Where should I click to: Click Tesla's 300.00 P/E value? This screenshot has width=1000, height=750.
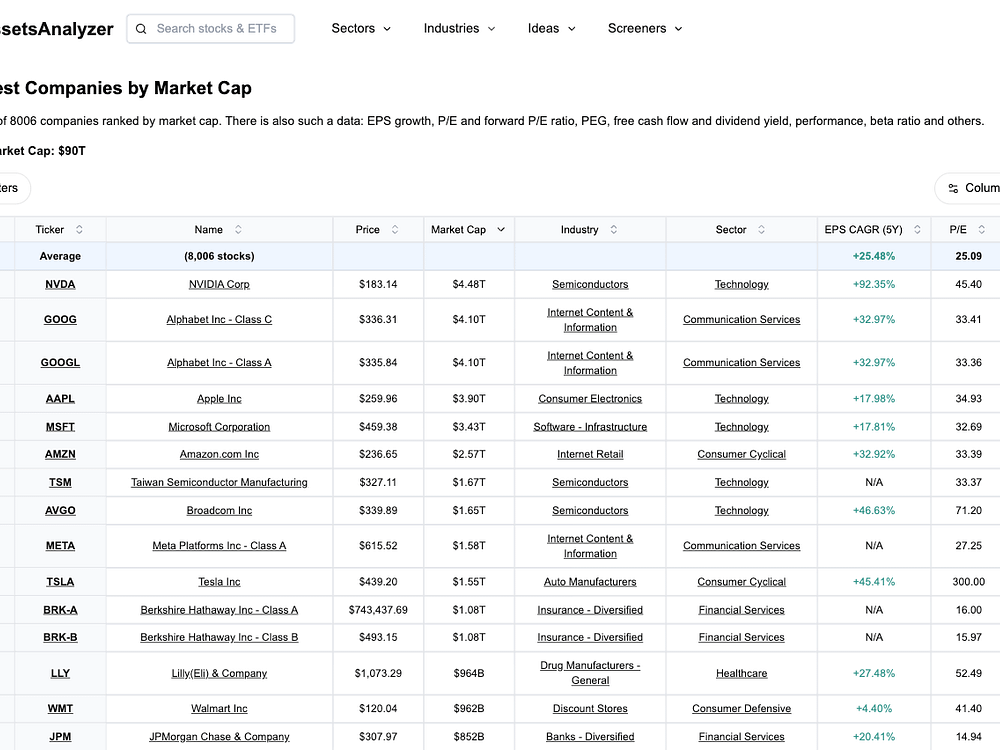[968, 582]
